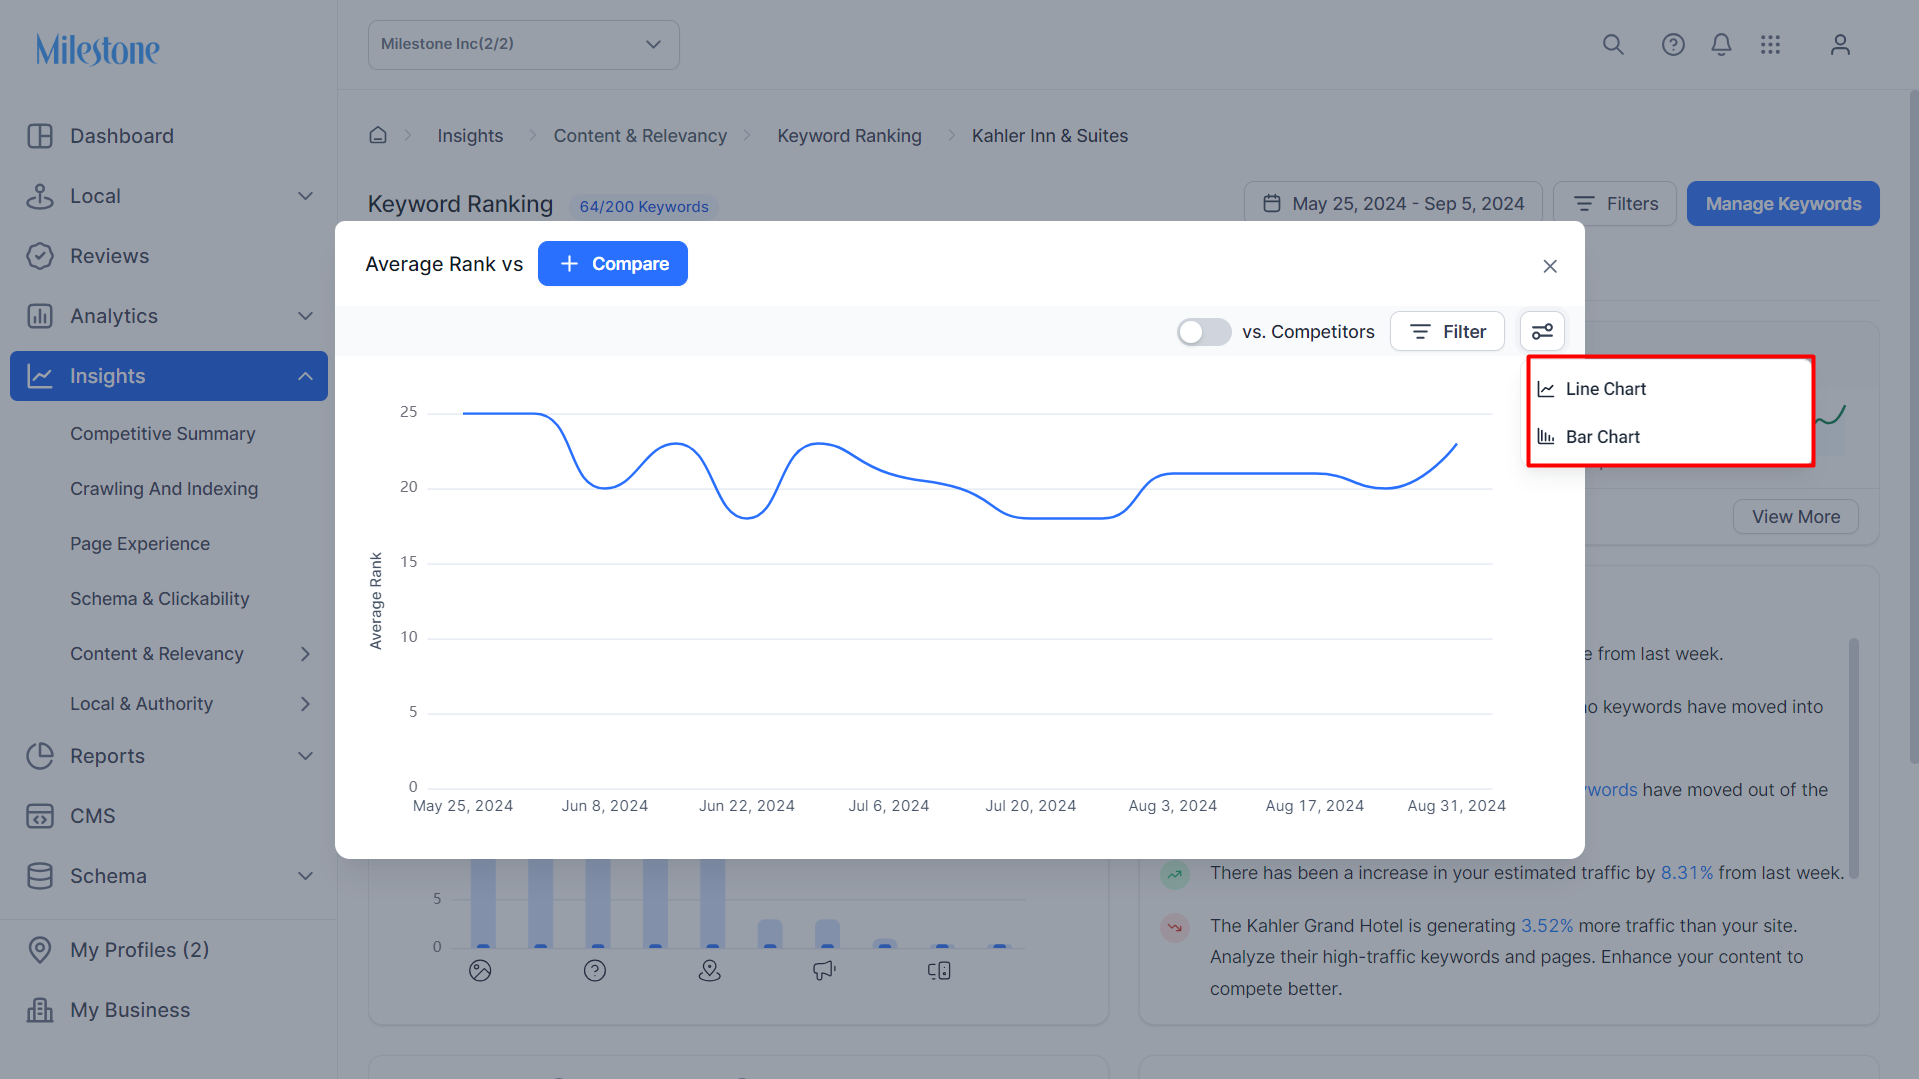The height and width of the screenshot is (1079, 1919).
Task: Open Page Experience page
Action: click(x=140, y=544)
